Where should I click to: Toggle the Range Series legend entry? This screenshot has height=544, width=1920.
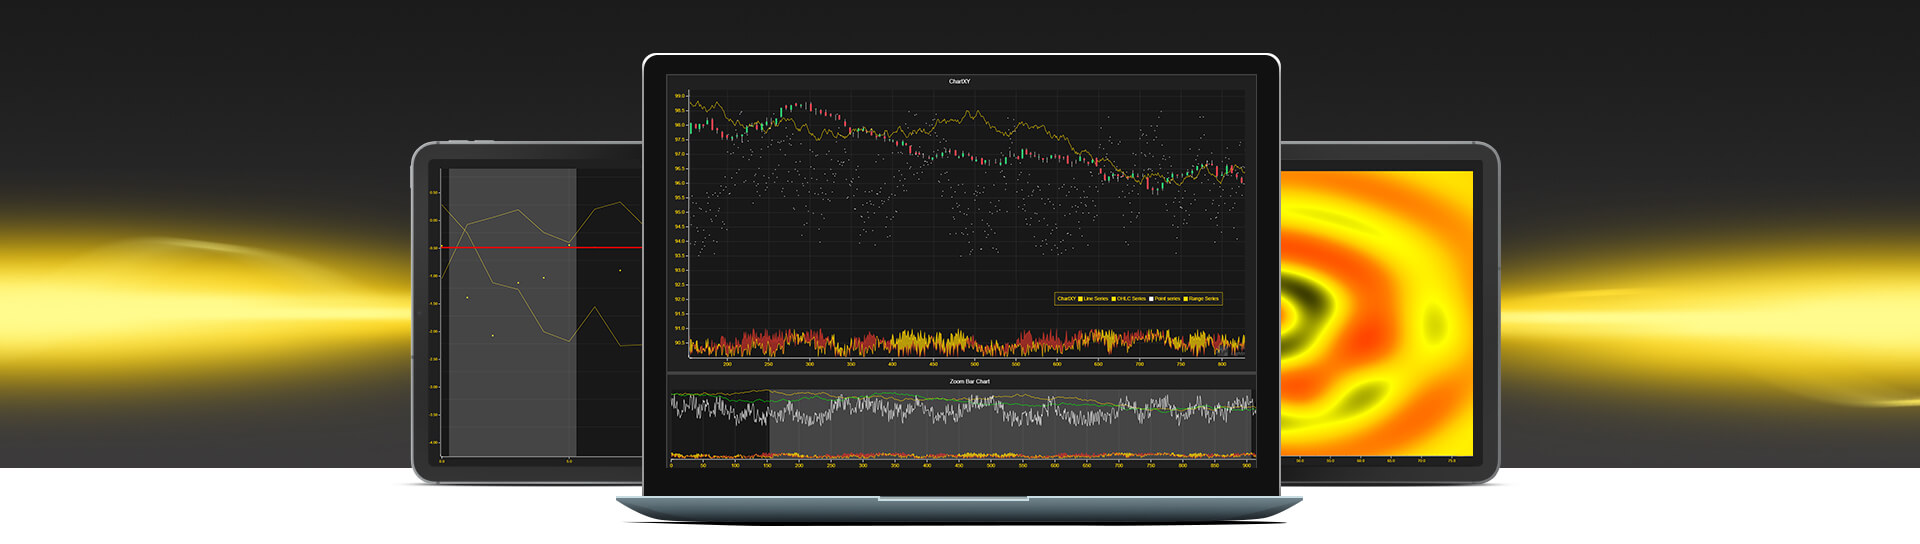(1202, 298)
